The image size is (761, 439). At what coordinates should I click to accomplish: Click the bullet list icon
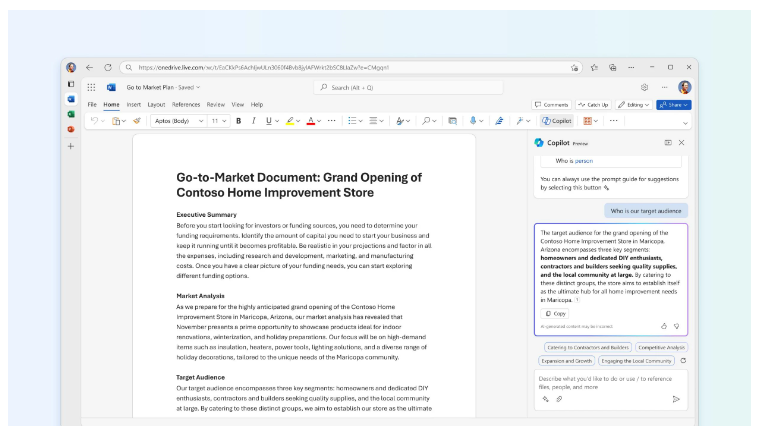click(x=352, y=121)
